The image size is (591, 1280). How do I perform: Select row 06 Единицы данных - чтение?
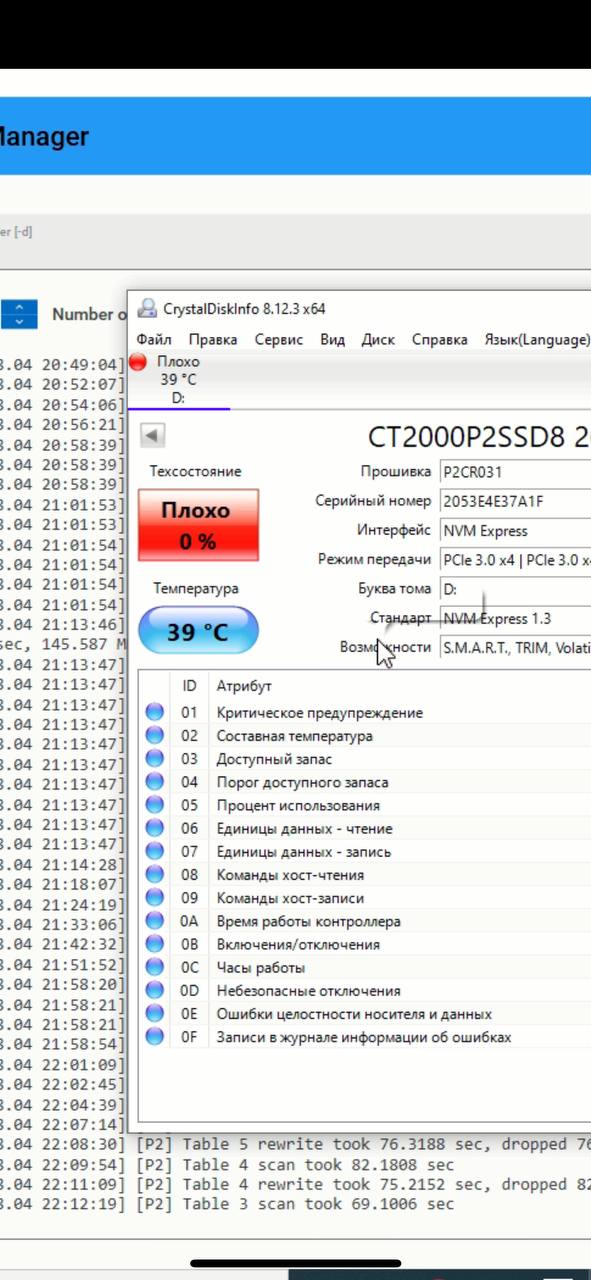pos(365,828)
